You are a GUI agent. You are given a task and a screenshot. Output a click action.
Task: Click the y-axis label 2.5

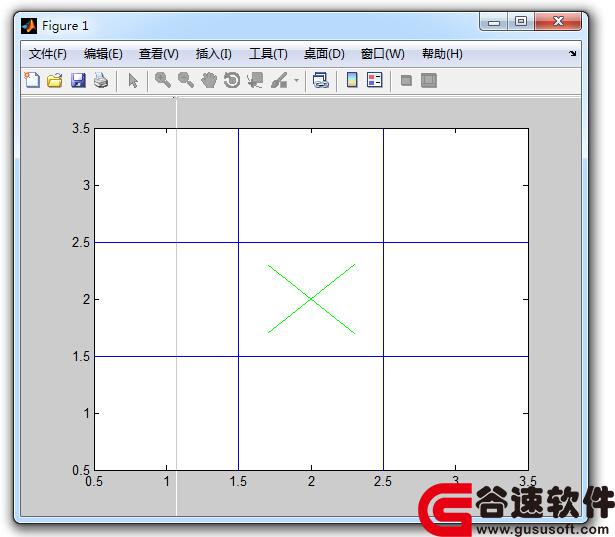pos(80,242)
